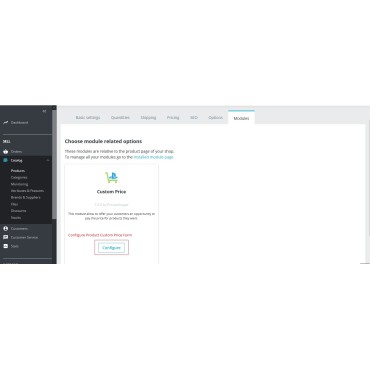Click the sidebar vertical scrollbar

(54, 164)
